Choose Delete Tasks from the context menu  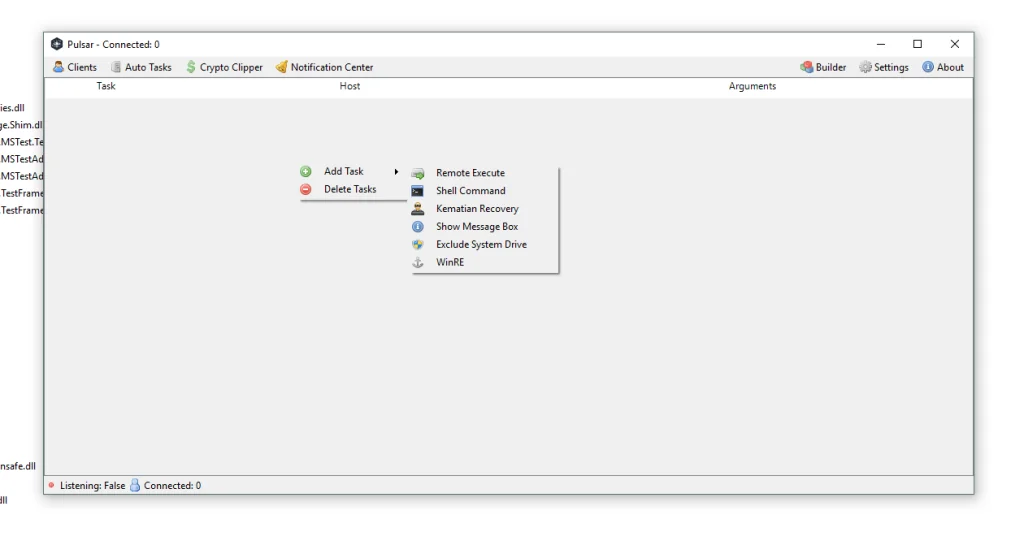(350, 189)
